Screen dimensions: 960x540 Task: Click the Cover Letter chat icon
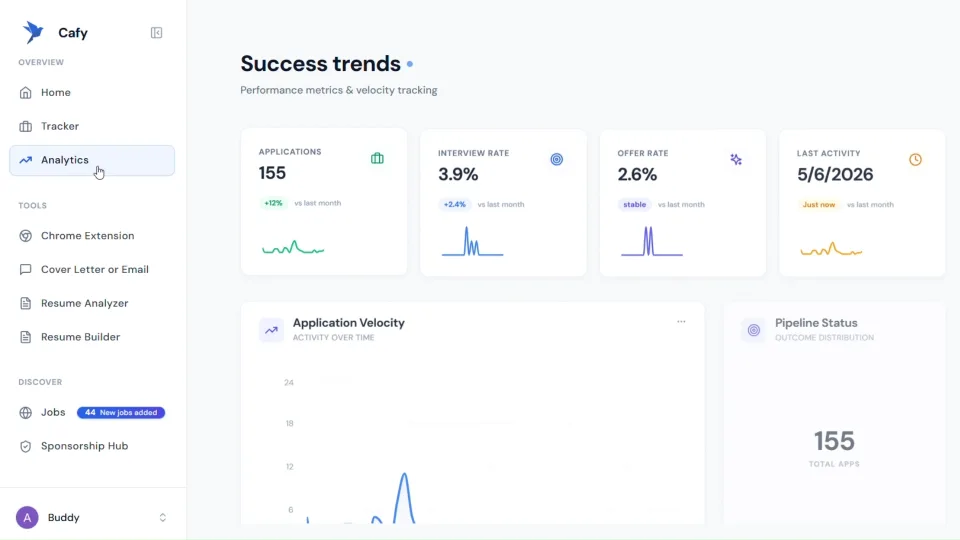click(x=25, y=269)
